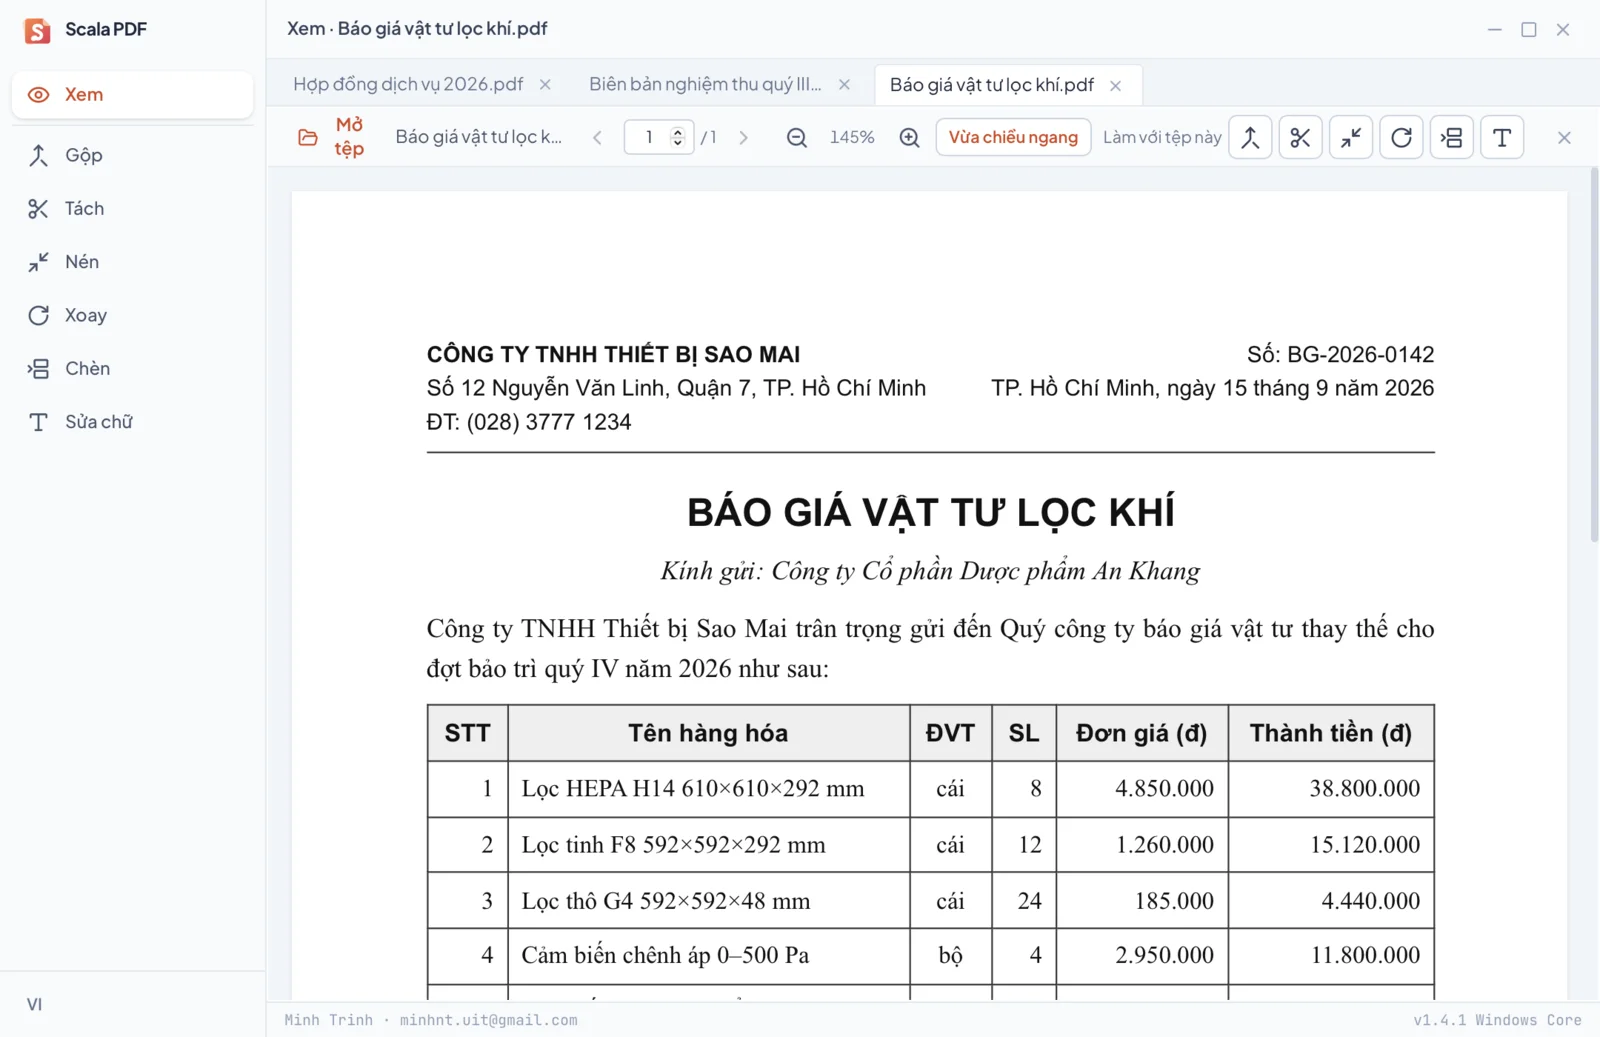Image resolution: width=1600 pixels, height=1037 pixels.
Task: Click the Cảm biến chênh áp 0–500 Pa cell
Action: click(709, 956)
